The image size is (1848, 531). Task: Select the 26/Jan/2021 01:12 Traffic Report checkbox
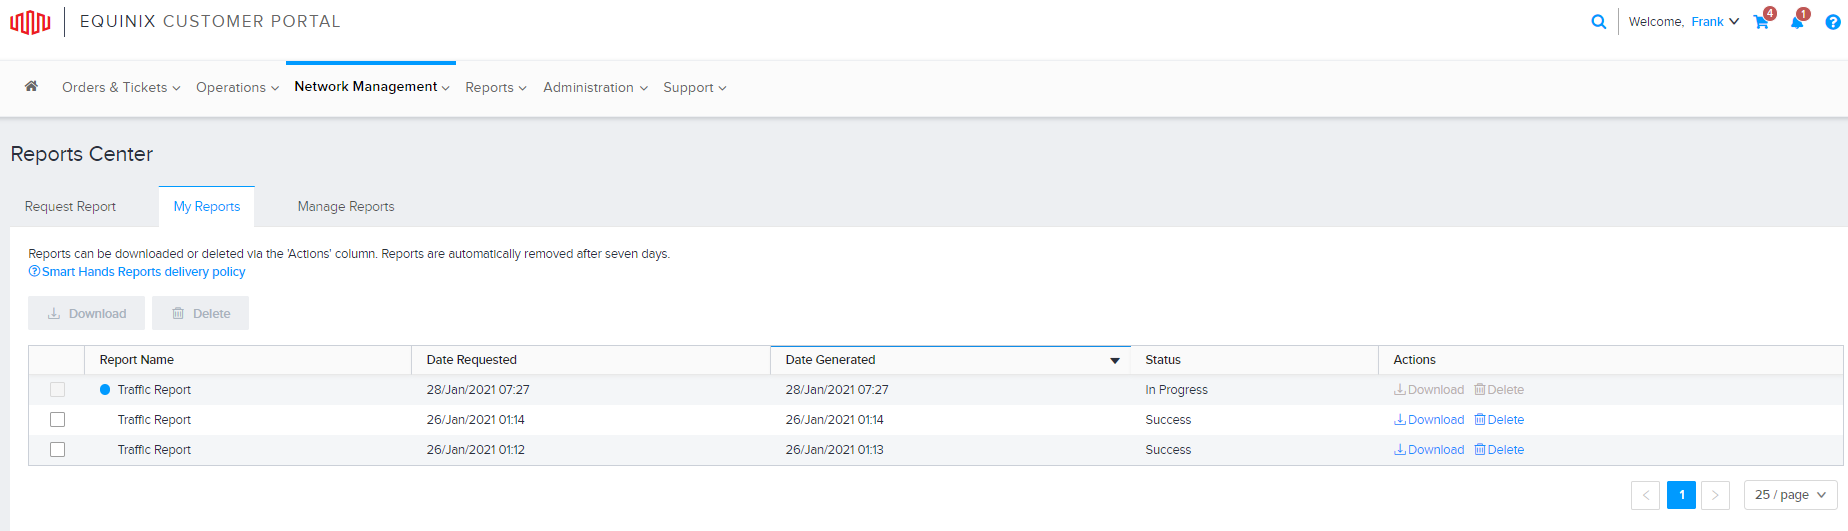click(x=57, y=450)
